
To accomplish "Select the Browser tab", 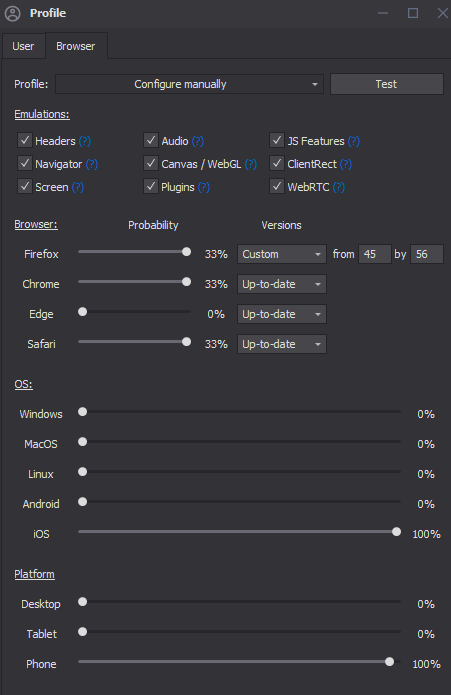I will [x=76, y=46].
